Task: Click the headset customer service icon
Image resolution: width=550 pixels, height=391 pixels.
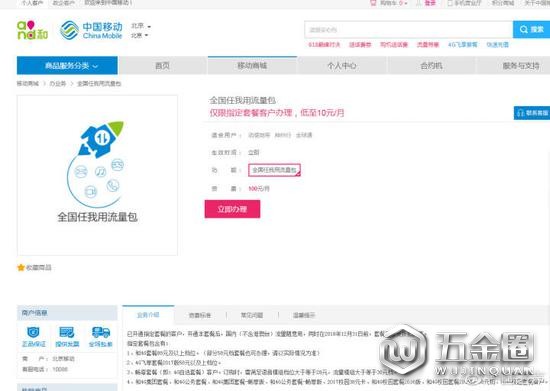Action: point(521,113)
